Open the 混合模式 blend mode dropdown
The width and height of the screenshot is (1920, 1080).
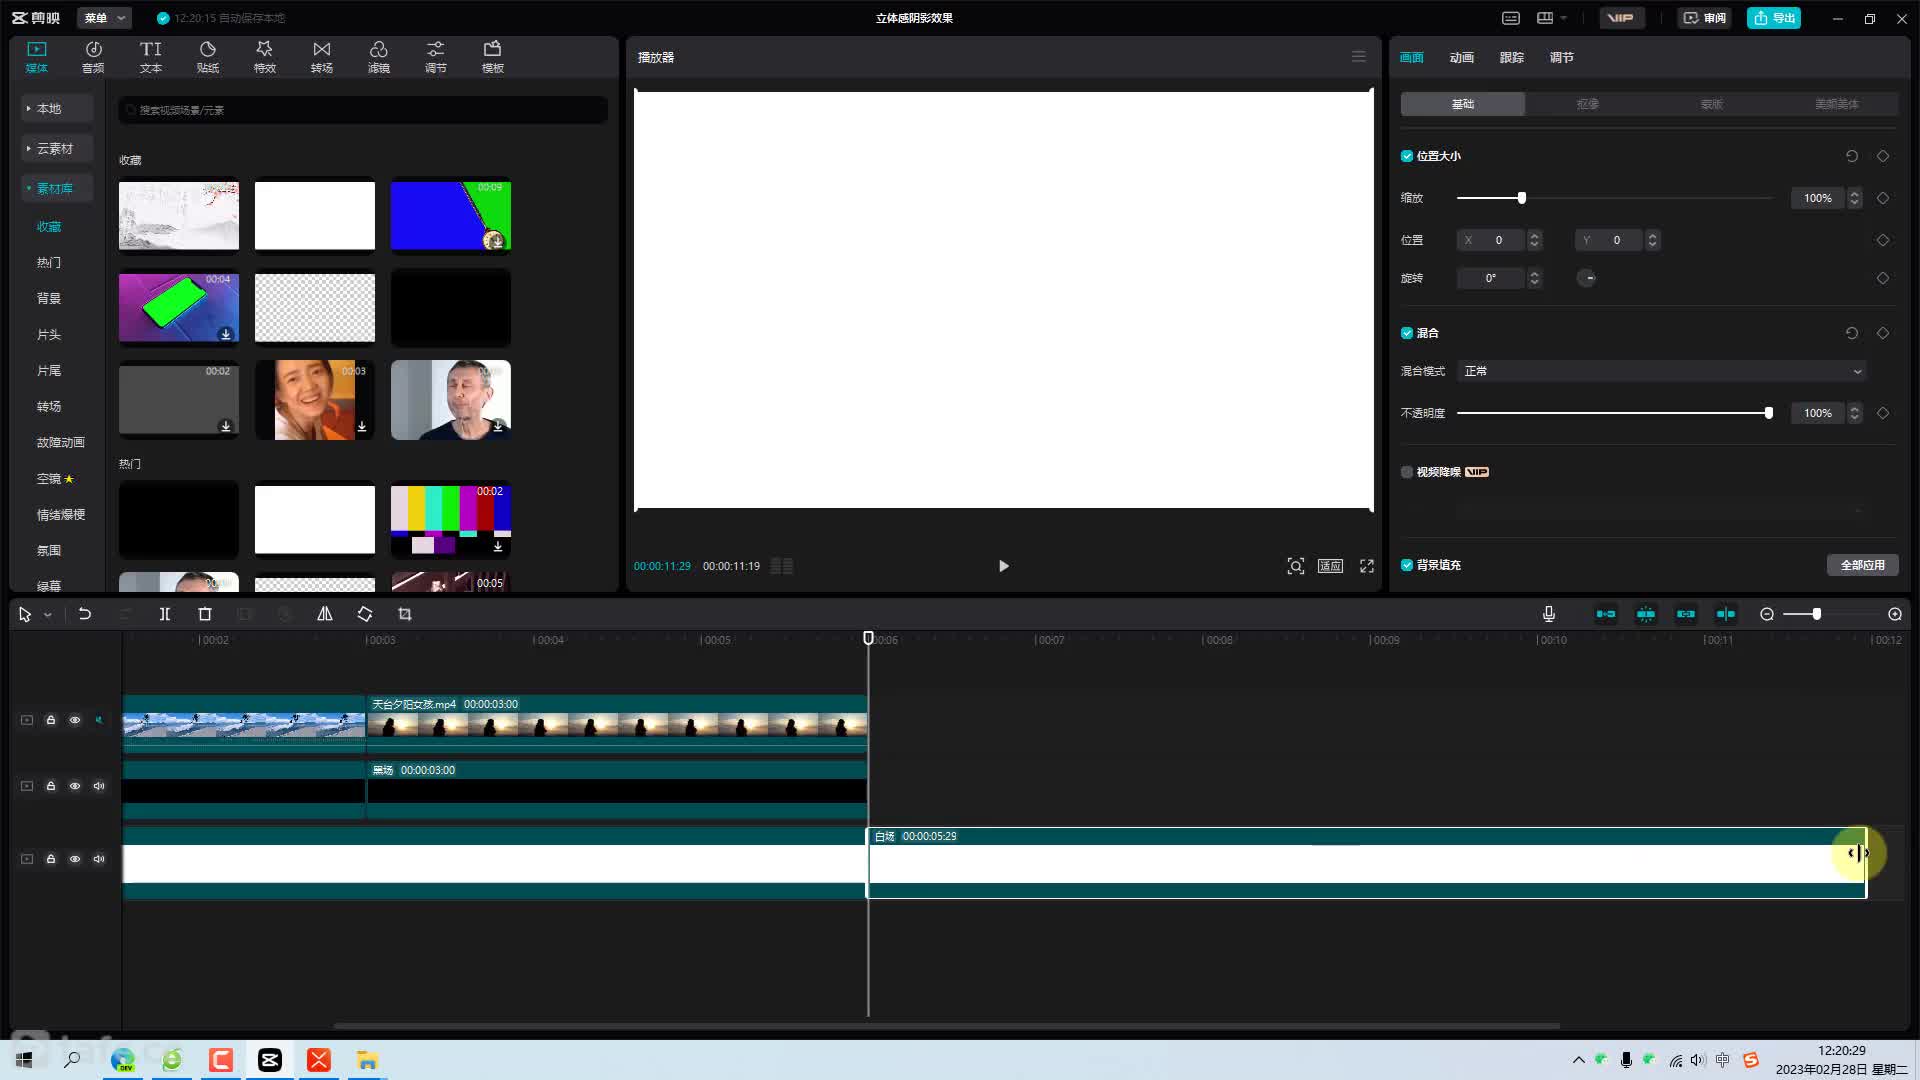(x=1662, y=371)
